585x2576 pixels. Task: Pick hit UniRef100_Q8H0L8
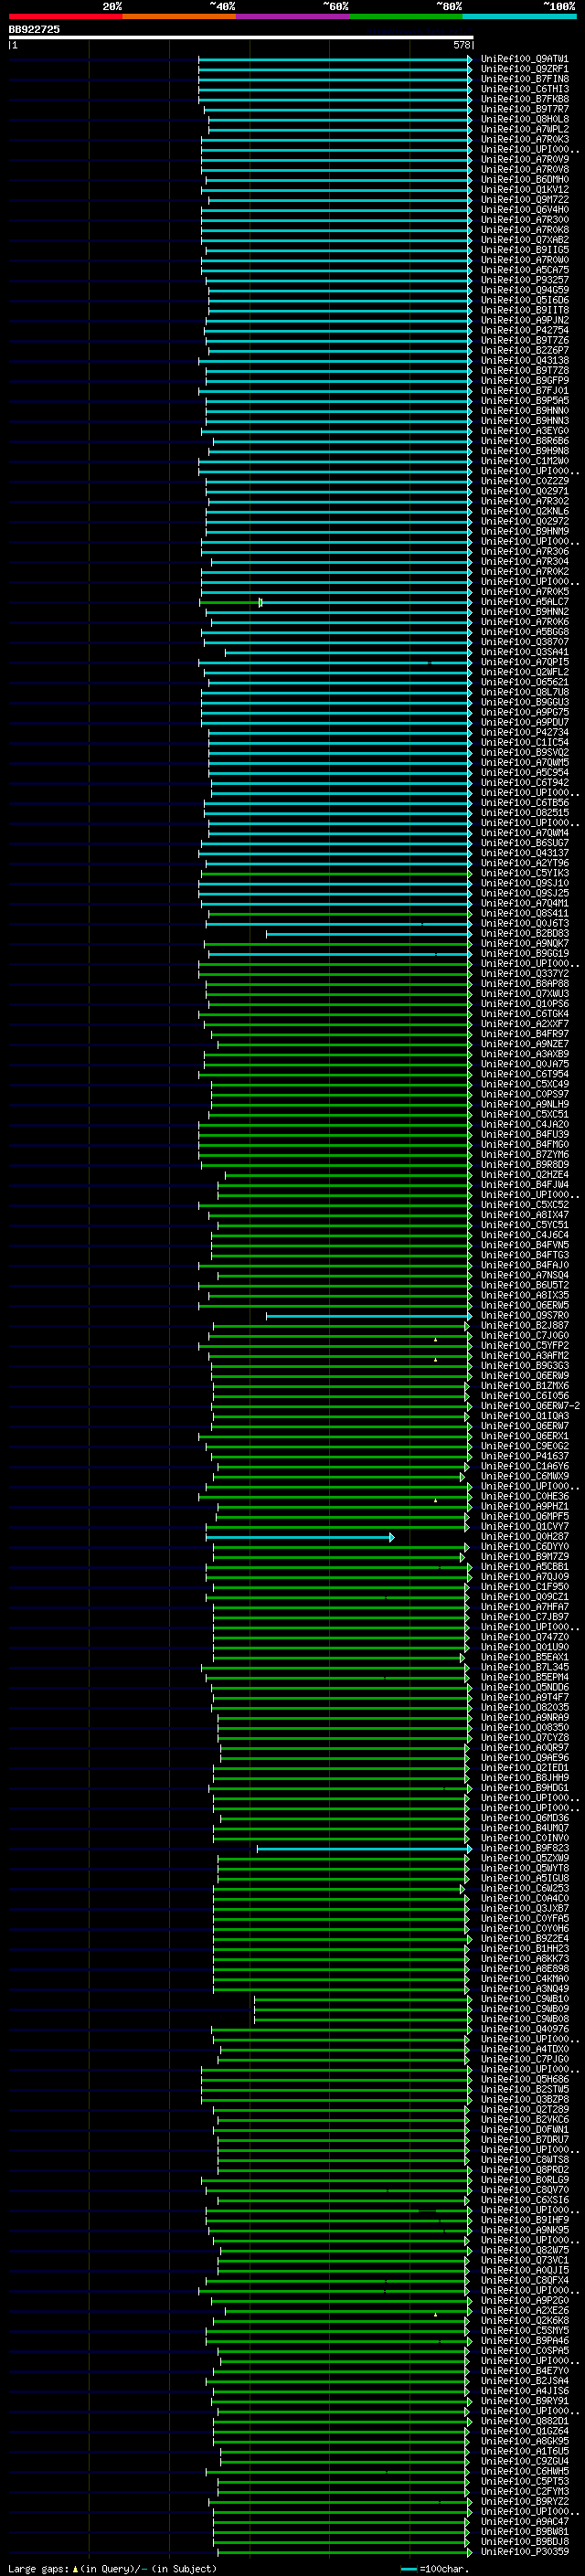(x=525, y=119)
